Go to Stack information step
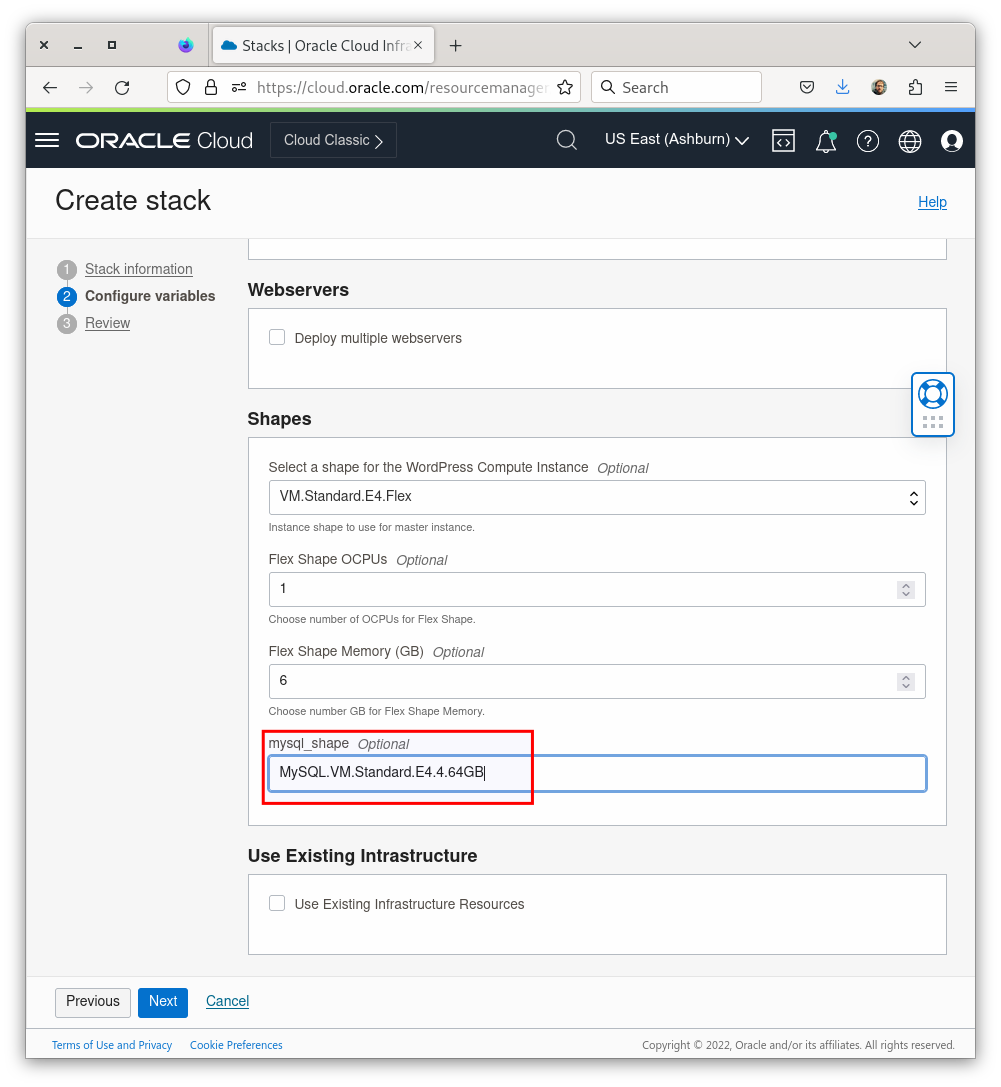 [139, 269]
